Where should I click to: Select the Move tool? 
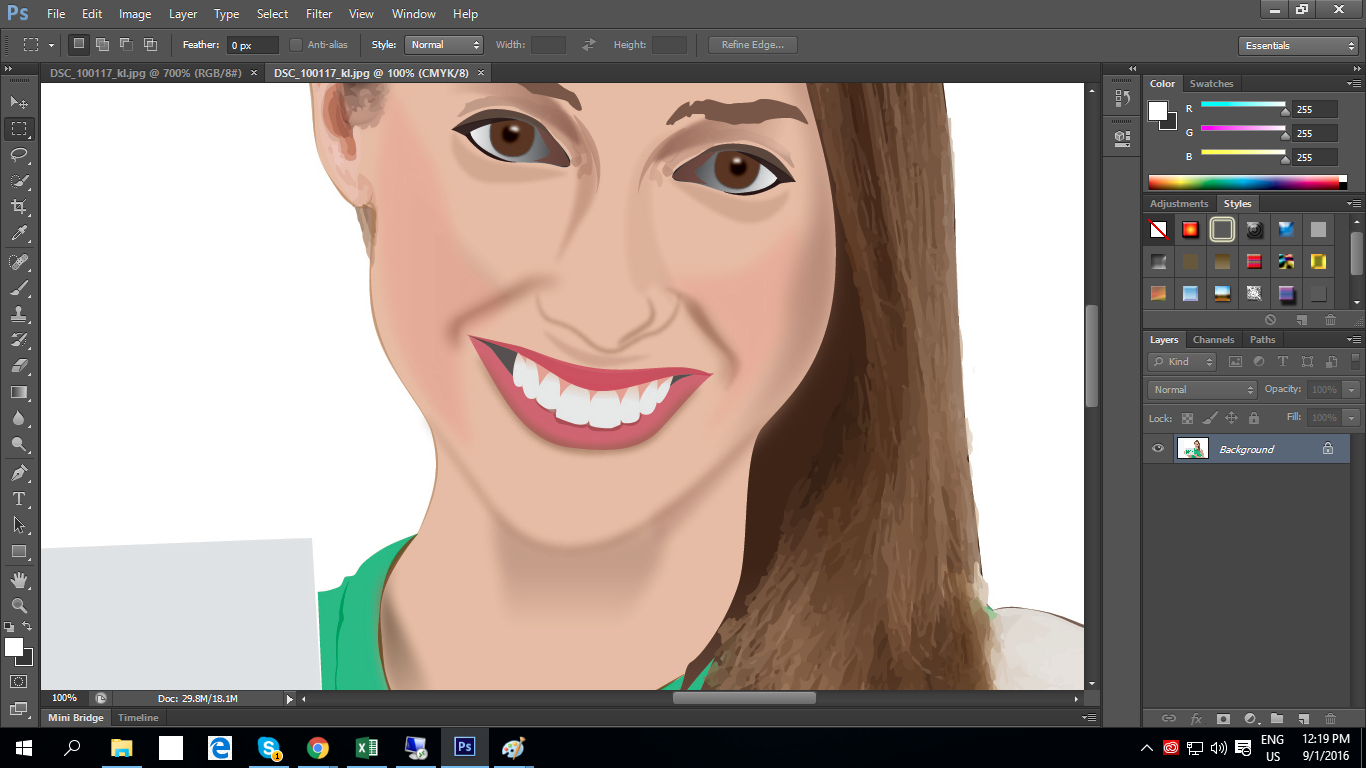coord(20,102)
